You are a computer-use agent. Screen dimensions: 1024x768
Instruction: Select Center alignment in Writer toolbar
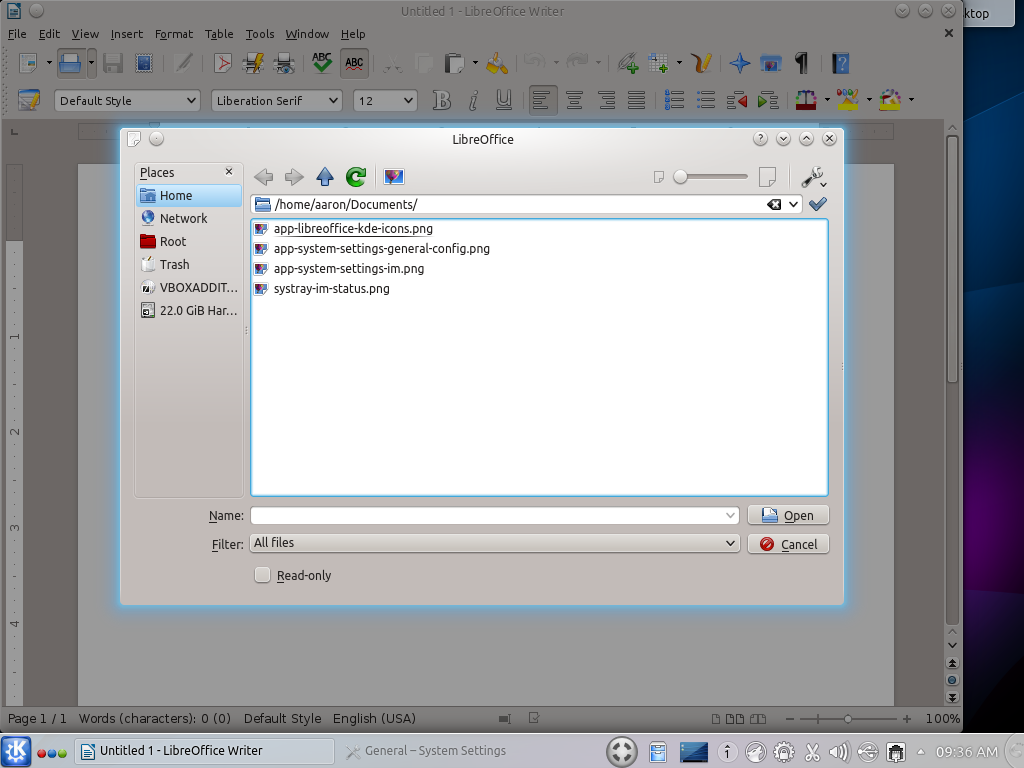pos(575,100)
